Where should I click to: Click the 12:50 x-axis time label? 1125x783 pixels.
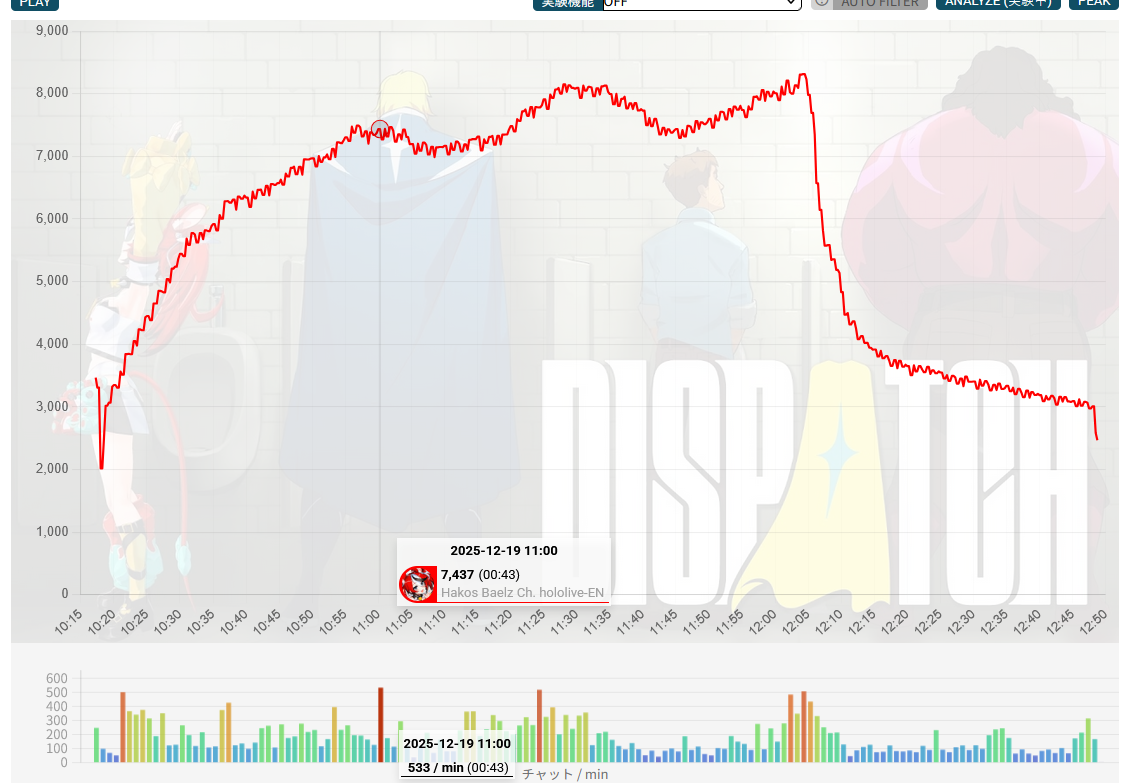click(1093, 622)
